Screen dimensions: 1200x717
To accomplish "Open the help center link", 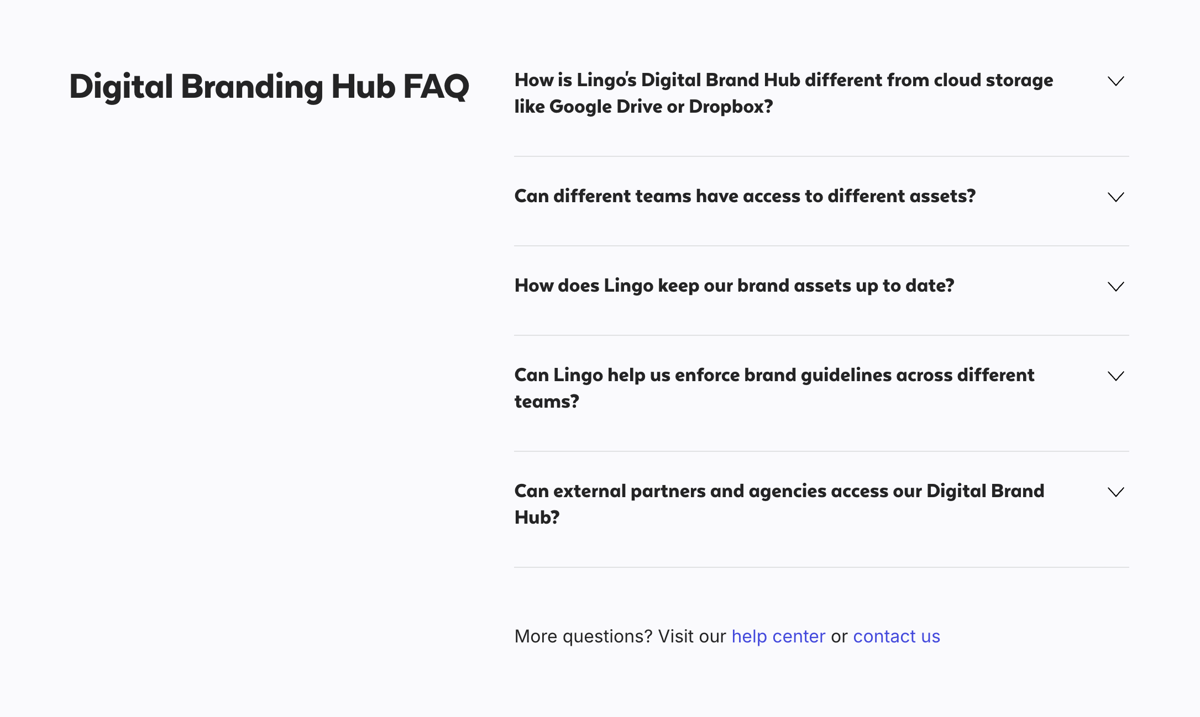I will 778,636.
